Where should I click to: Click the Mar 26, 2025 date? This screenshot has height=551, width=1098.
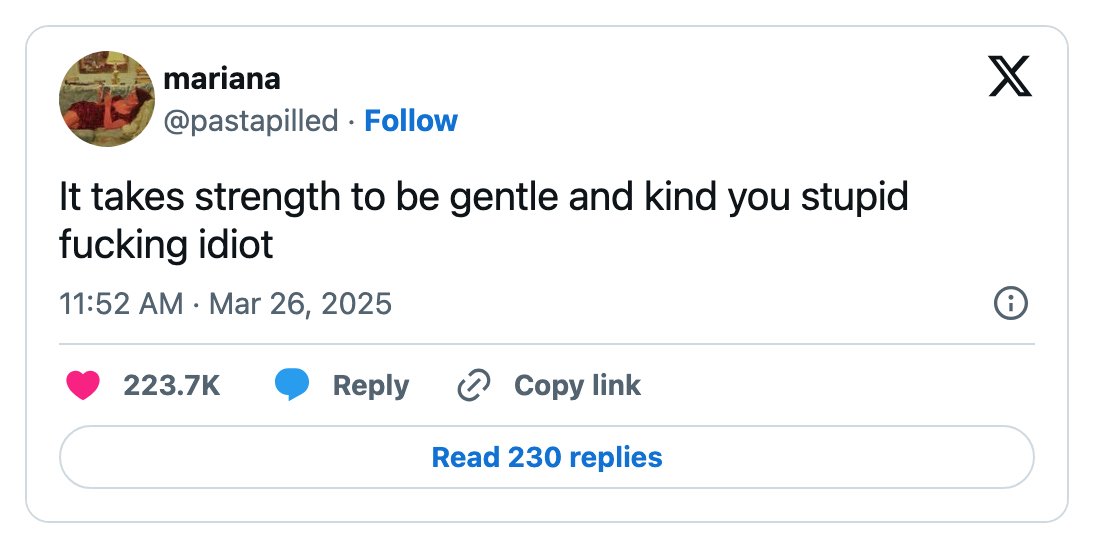(300, 304)
